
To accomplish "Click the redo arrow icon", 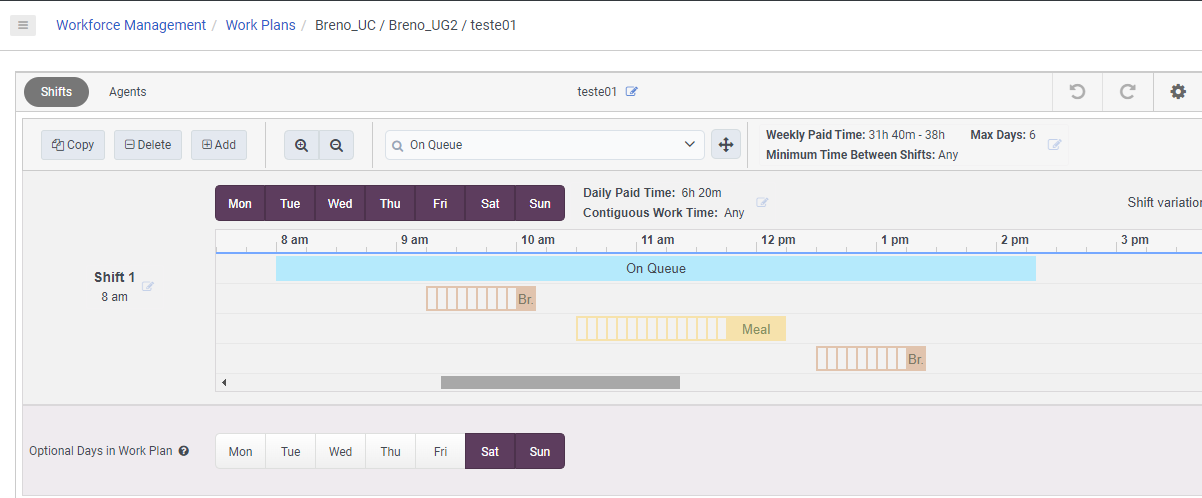I will click(1127, 92).
